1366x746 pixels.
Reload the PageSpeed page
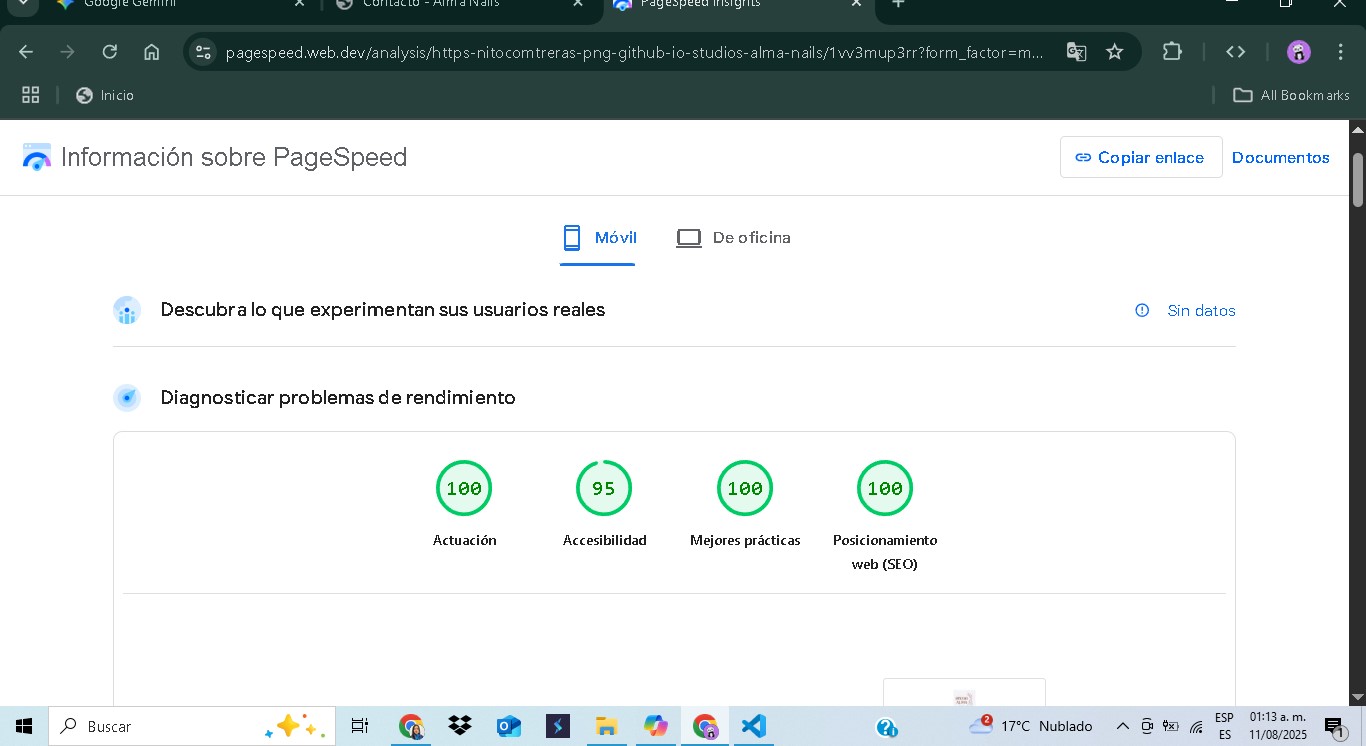point(110,52)
